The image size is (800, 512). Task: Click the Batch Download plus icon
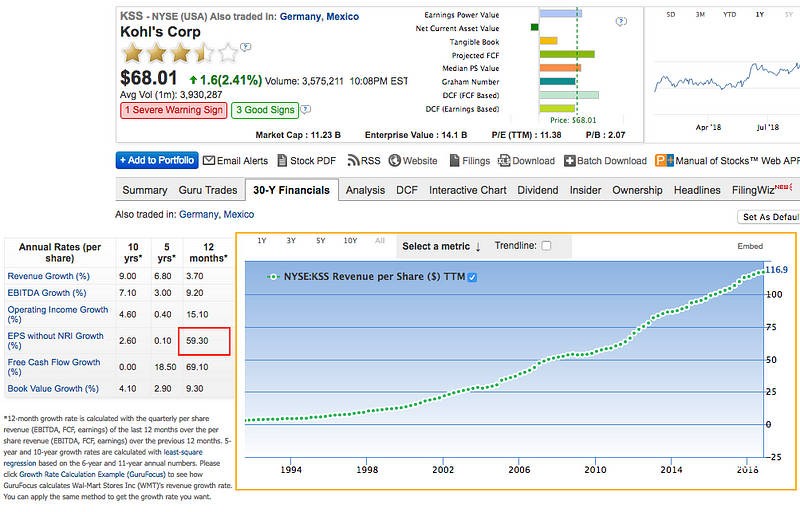pos(569,161)
